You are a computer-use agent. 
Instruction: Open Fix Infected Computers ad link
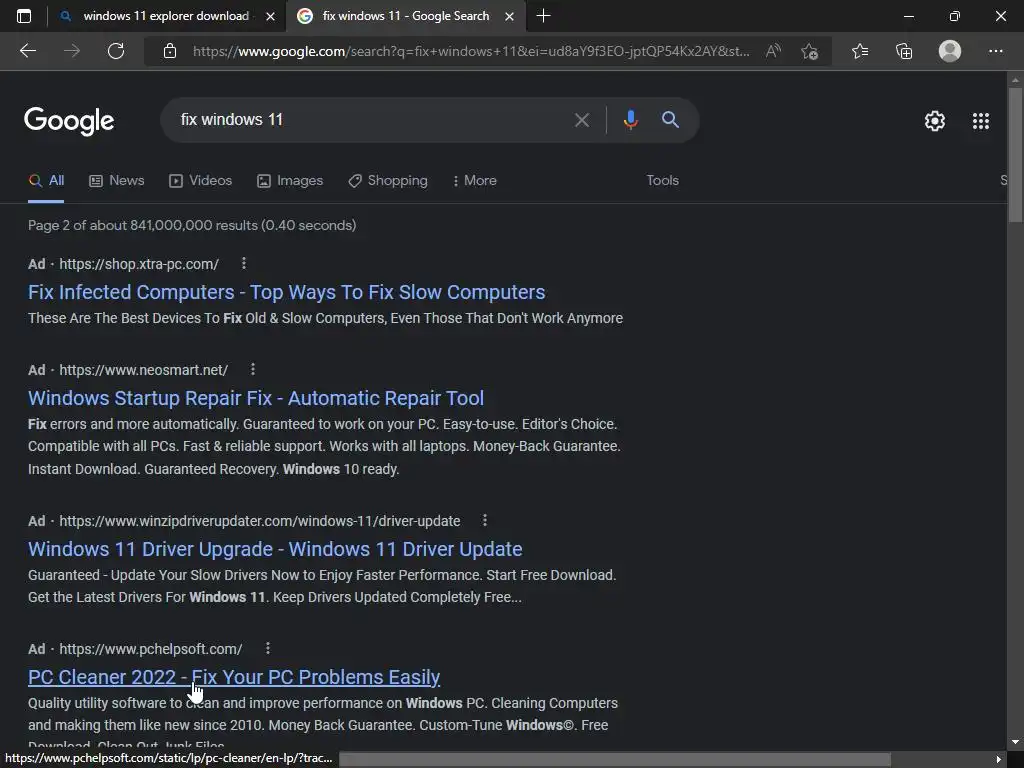pyautogui.click(x=287, y=292)
